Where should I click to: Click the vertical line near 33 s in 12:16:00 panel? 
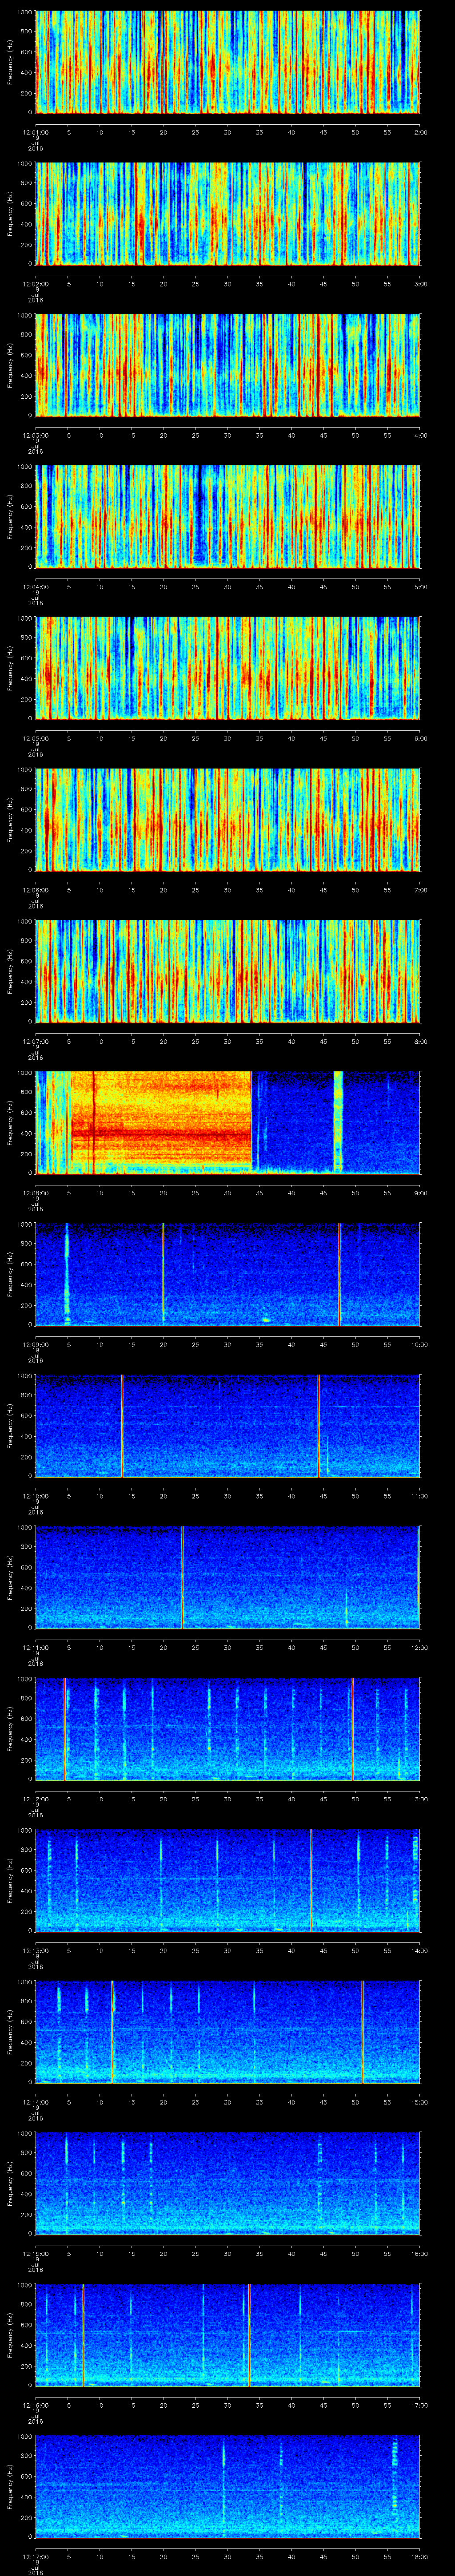[x=249, y=2334]
